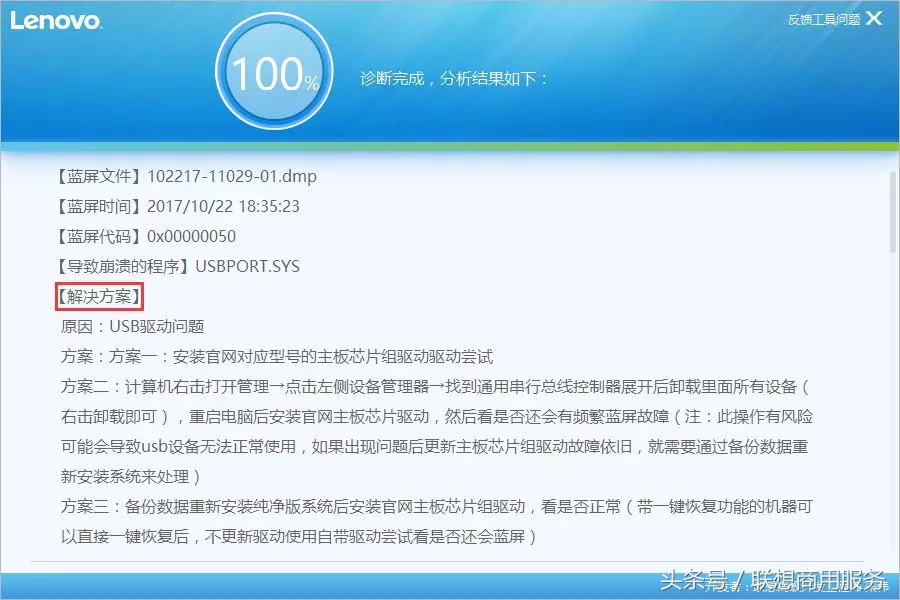Click the Lenovo logo
The height and width of the screenshot is (600, 900).
pos(56,21)
